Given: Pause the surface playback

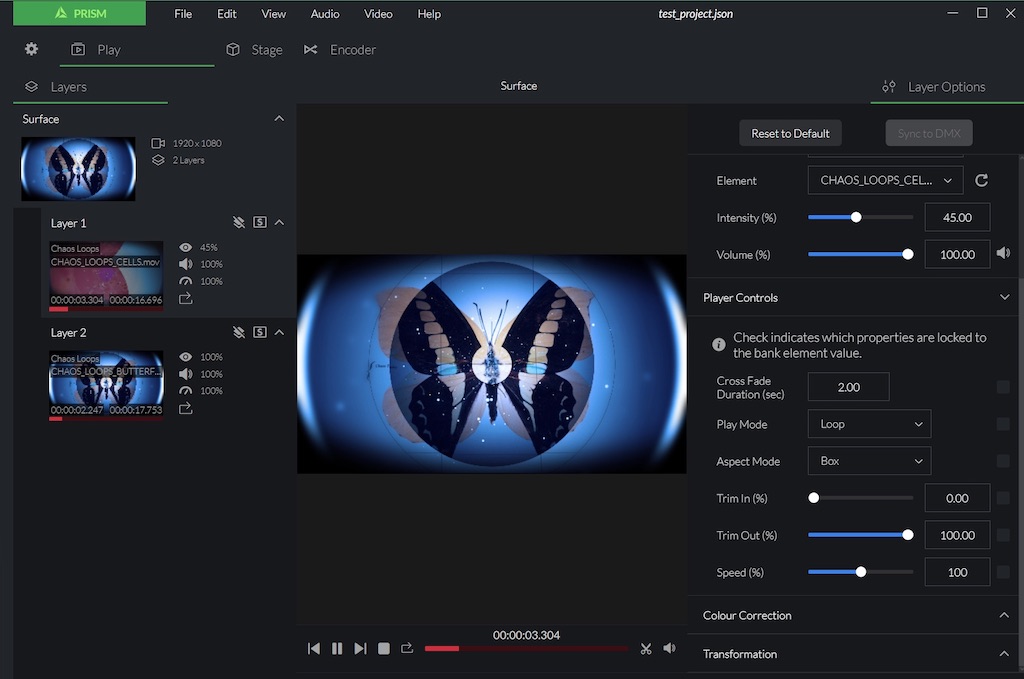Looking at the screenshot, I should [x=337, y=649].
